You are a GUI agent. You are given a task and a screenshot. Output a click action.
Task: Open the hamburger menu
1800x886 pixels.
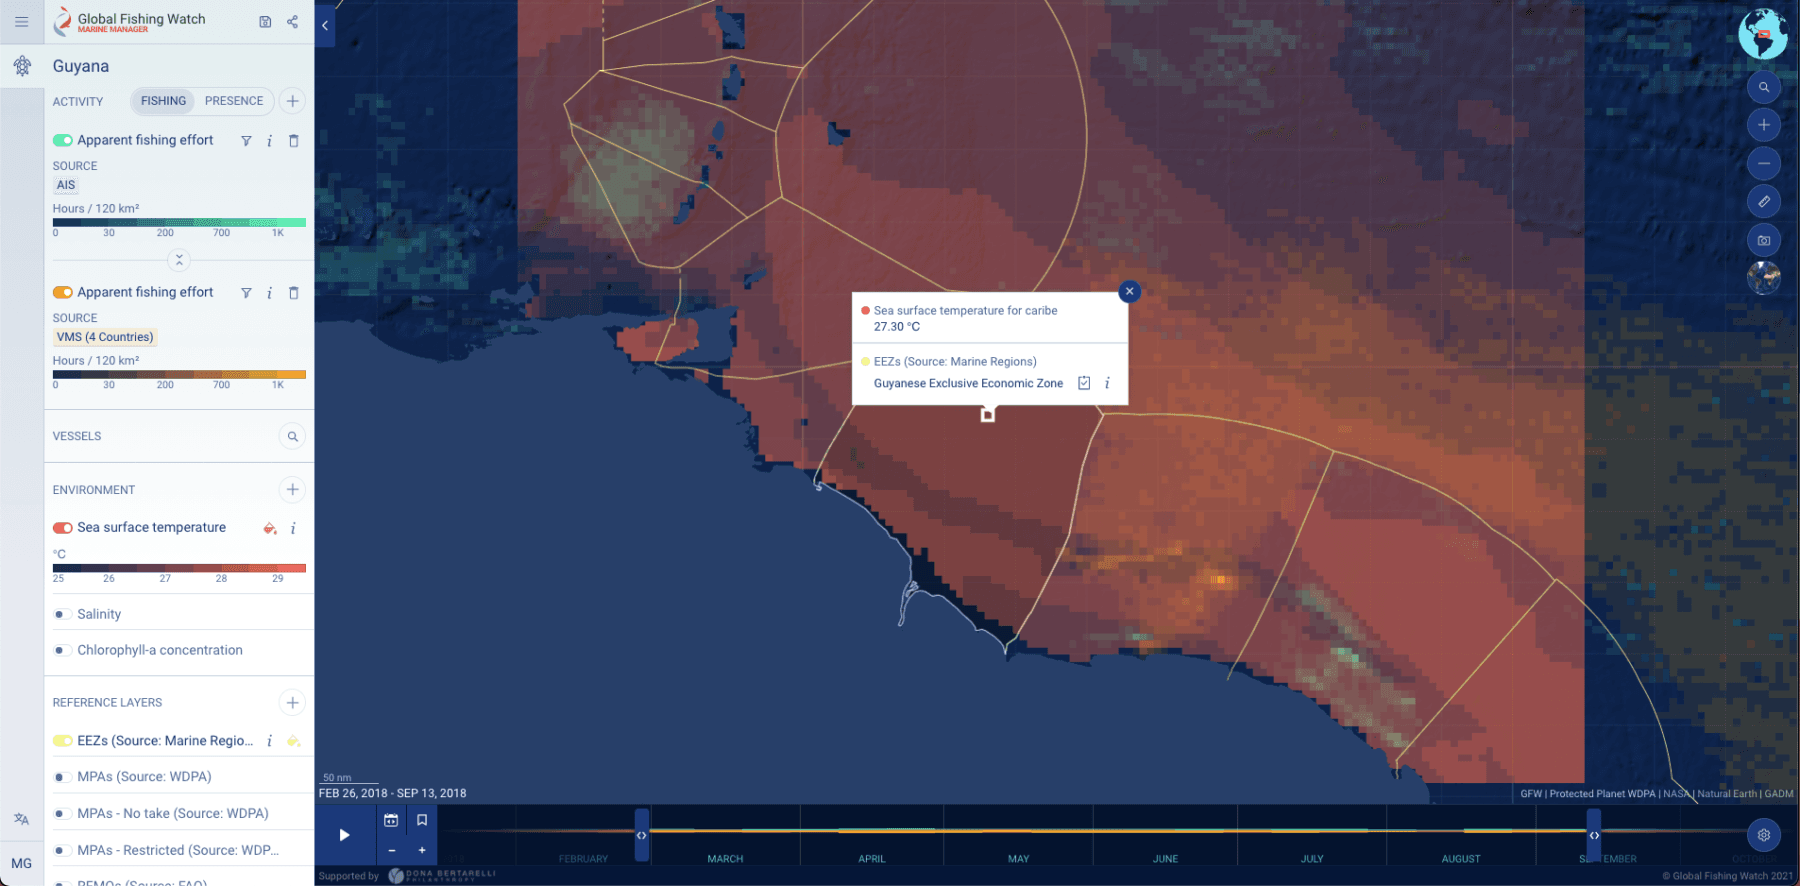(x=21, y=22)
